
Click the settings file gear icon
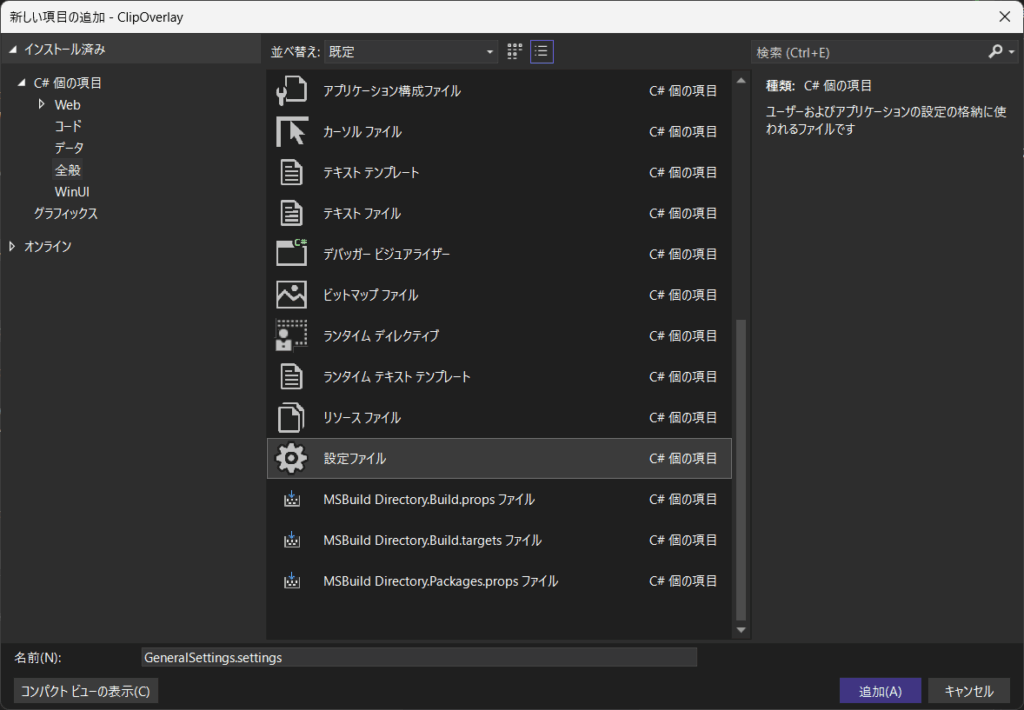pyautogui.click(x=291, y=458)
